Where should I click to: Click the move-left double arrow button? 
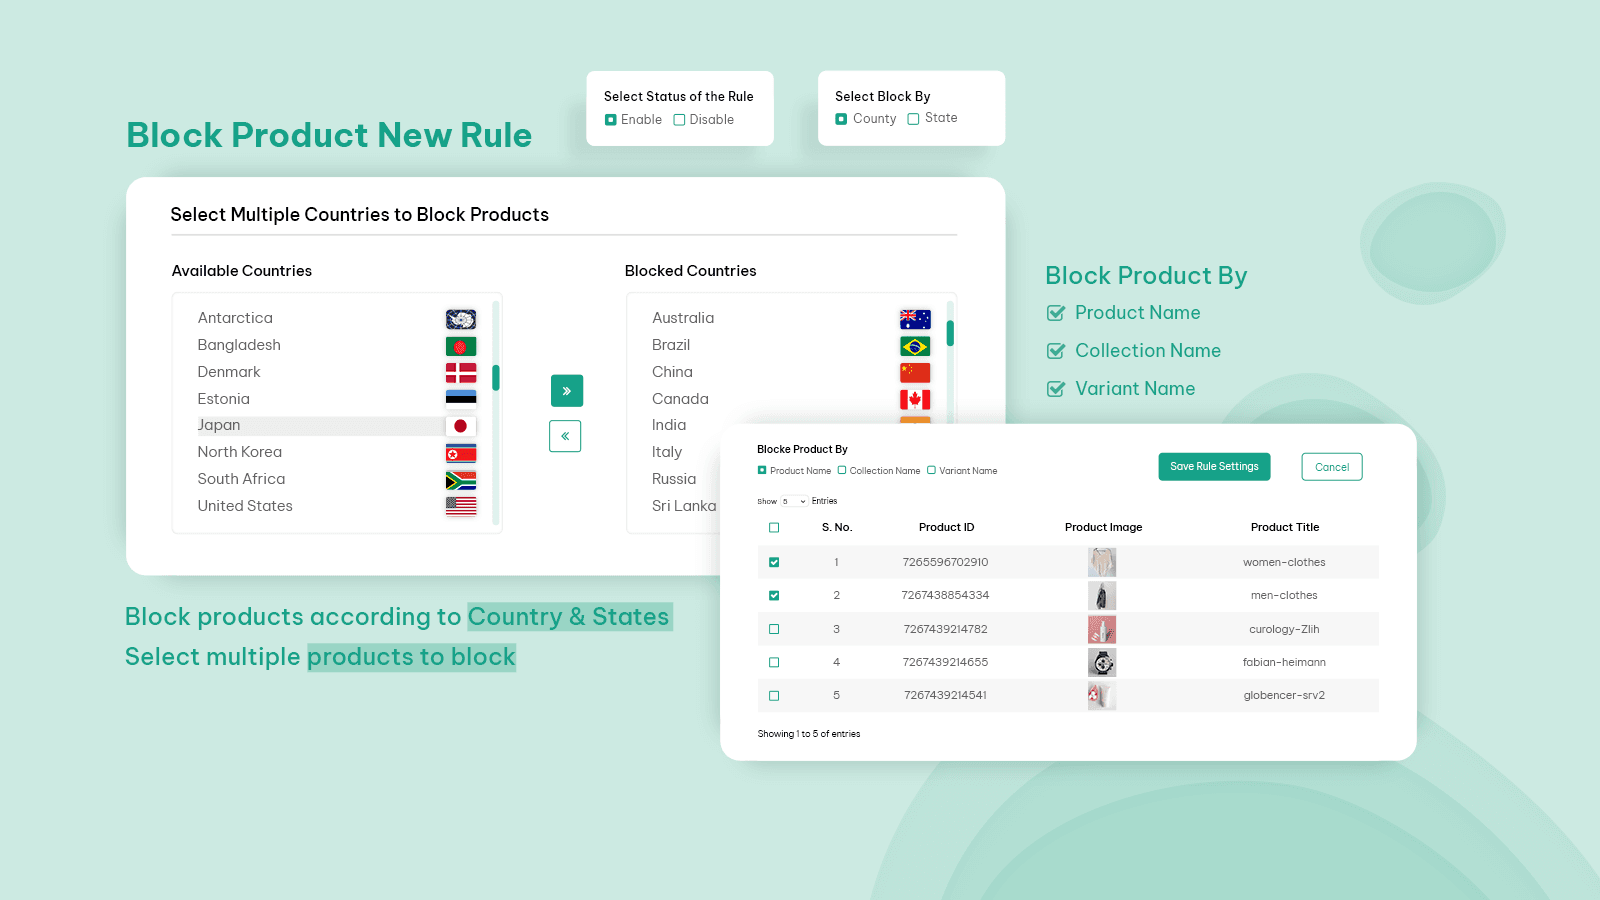(565, 436)
